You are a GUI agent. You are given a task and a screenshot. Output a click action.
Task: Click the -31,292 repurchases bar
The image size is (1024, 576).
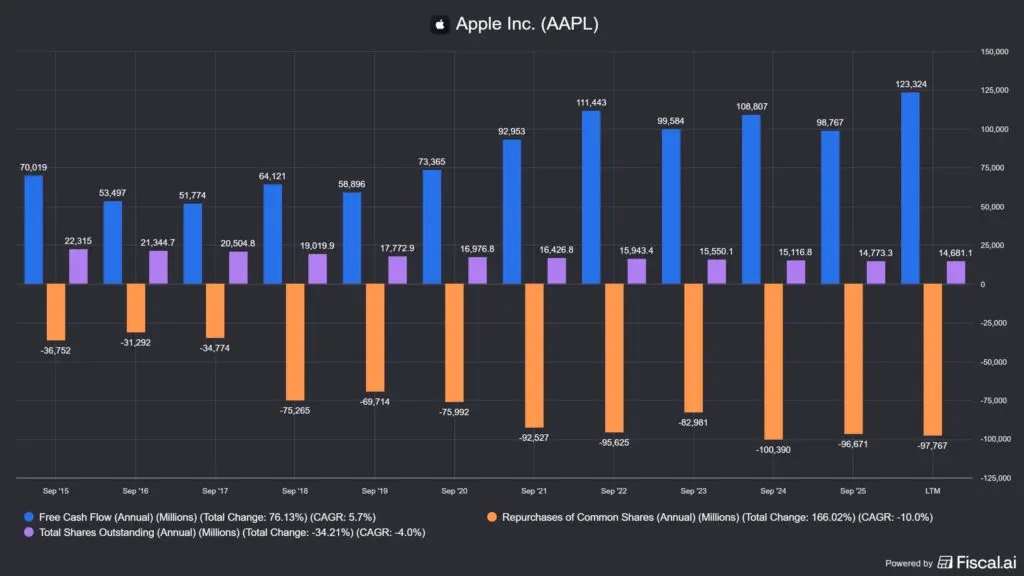tap(136, 308)
